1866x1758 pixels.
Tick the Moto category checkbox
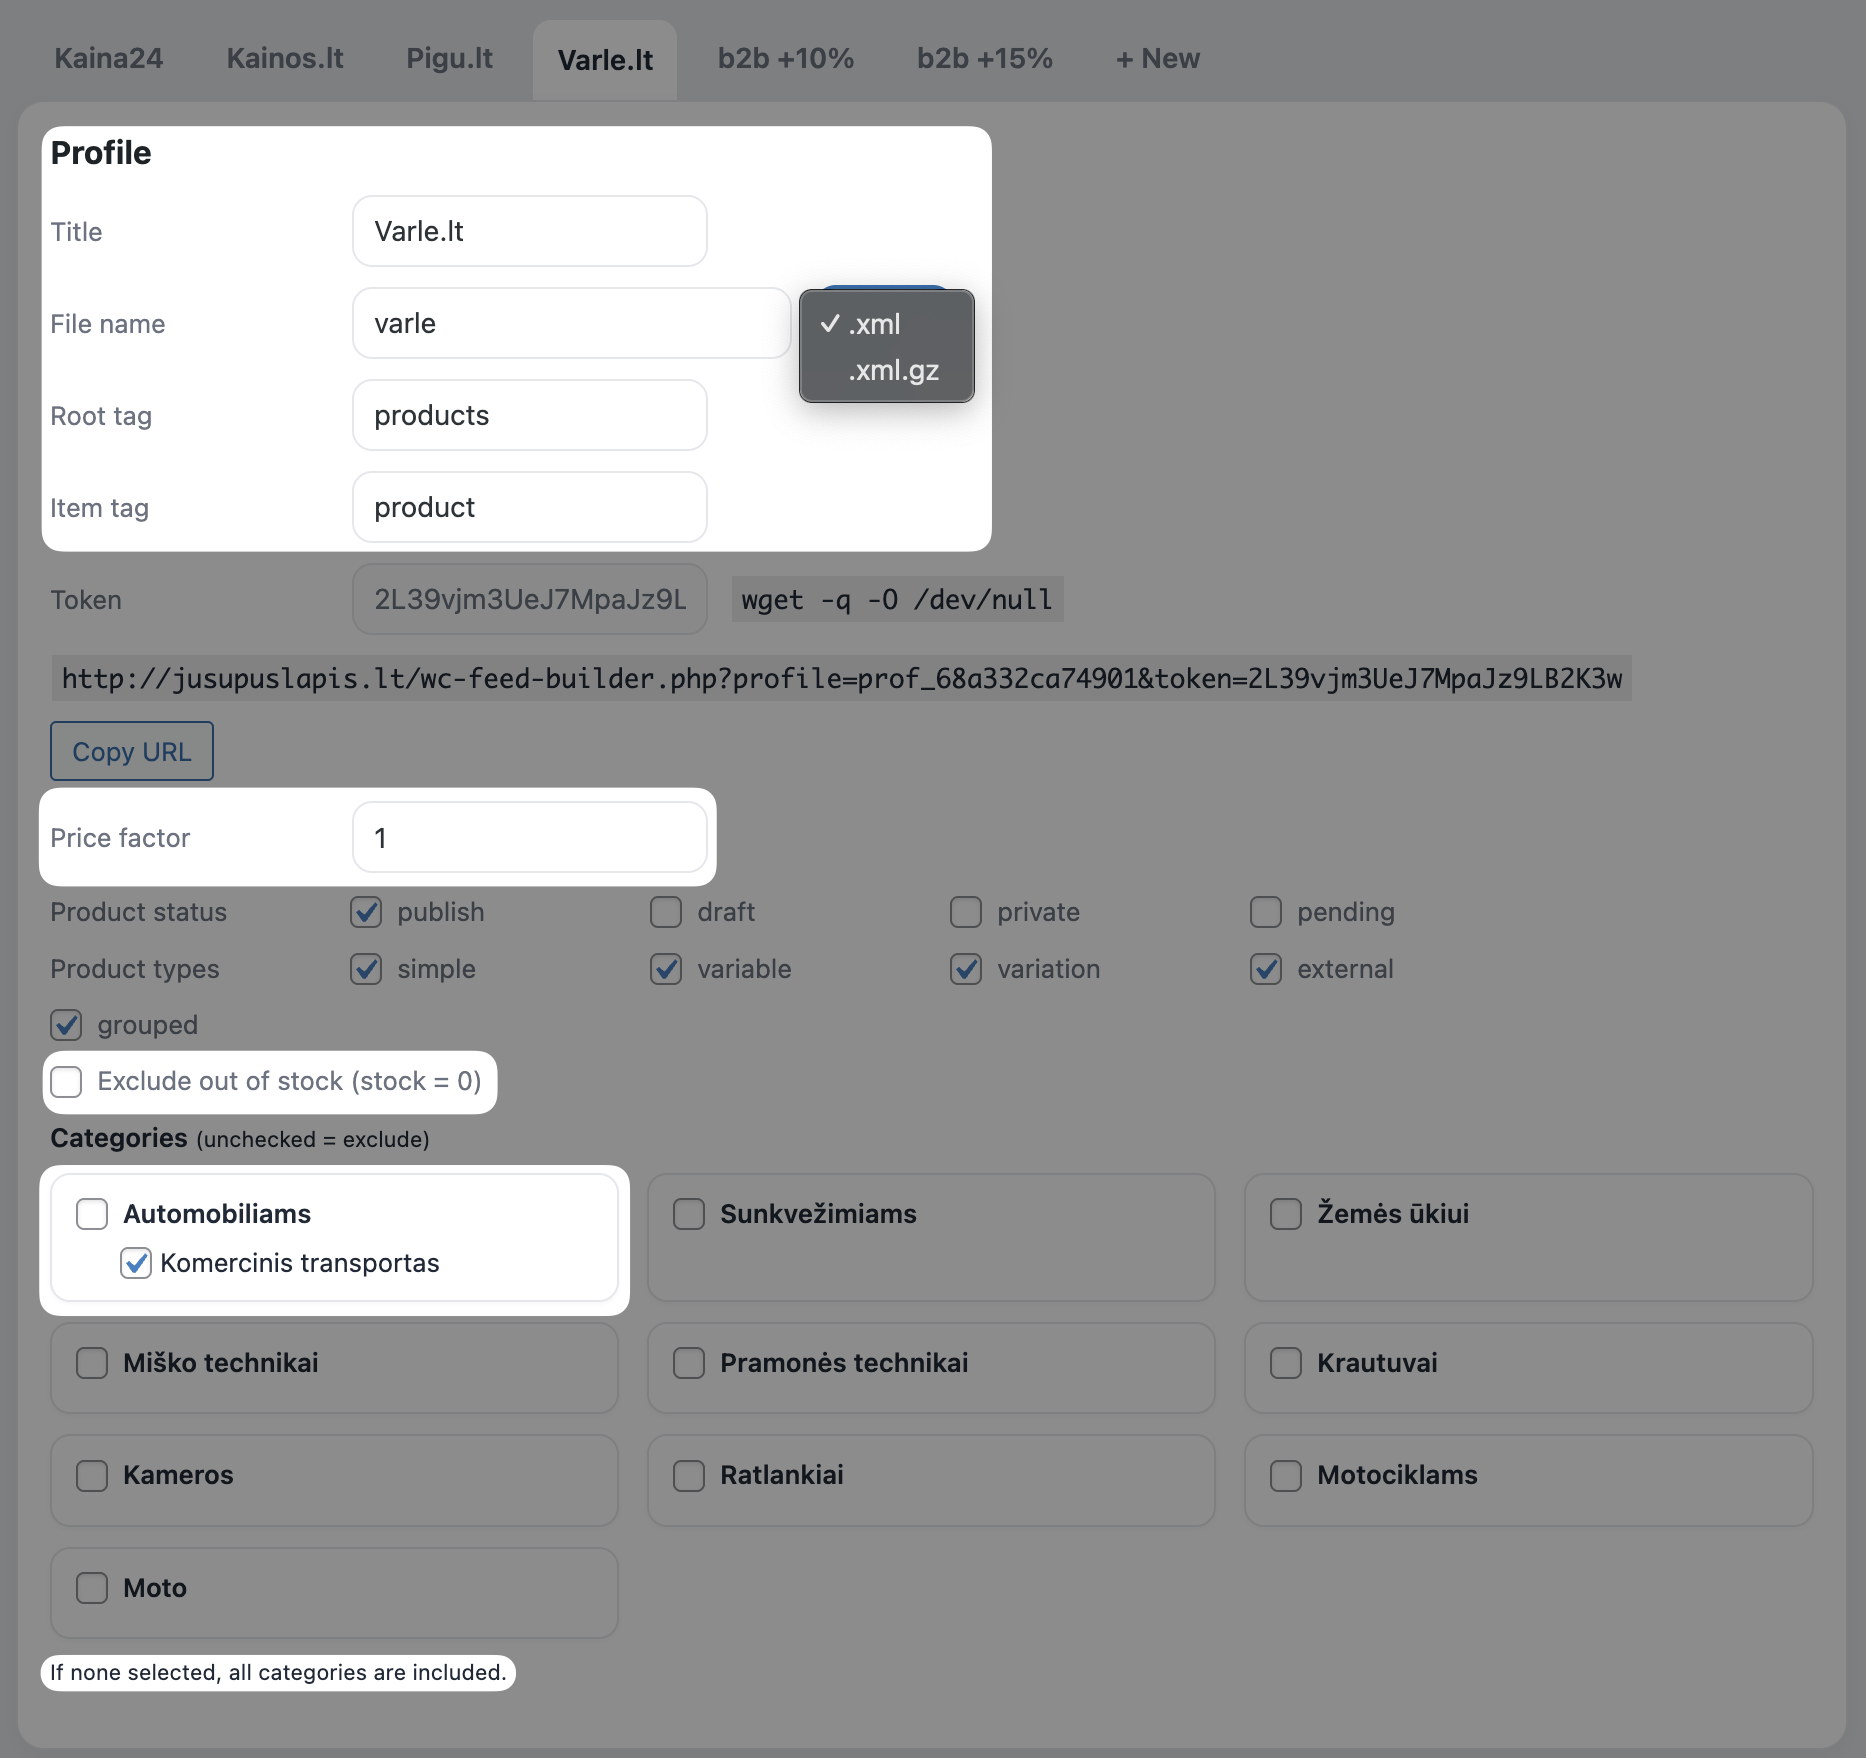(92, 1588)
